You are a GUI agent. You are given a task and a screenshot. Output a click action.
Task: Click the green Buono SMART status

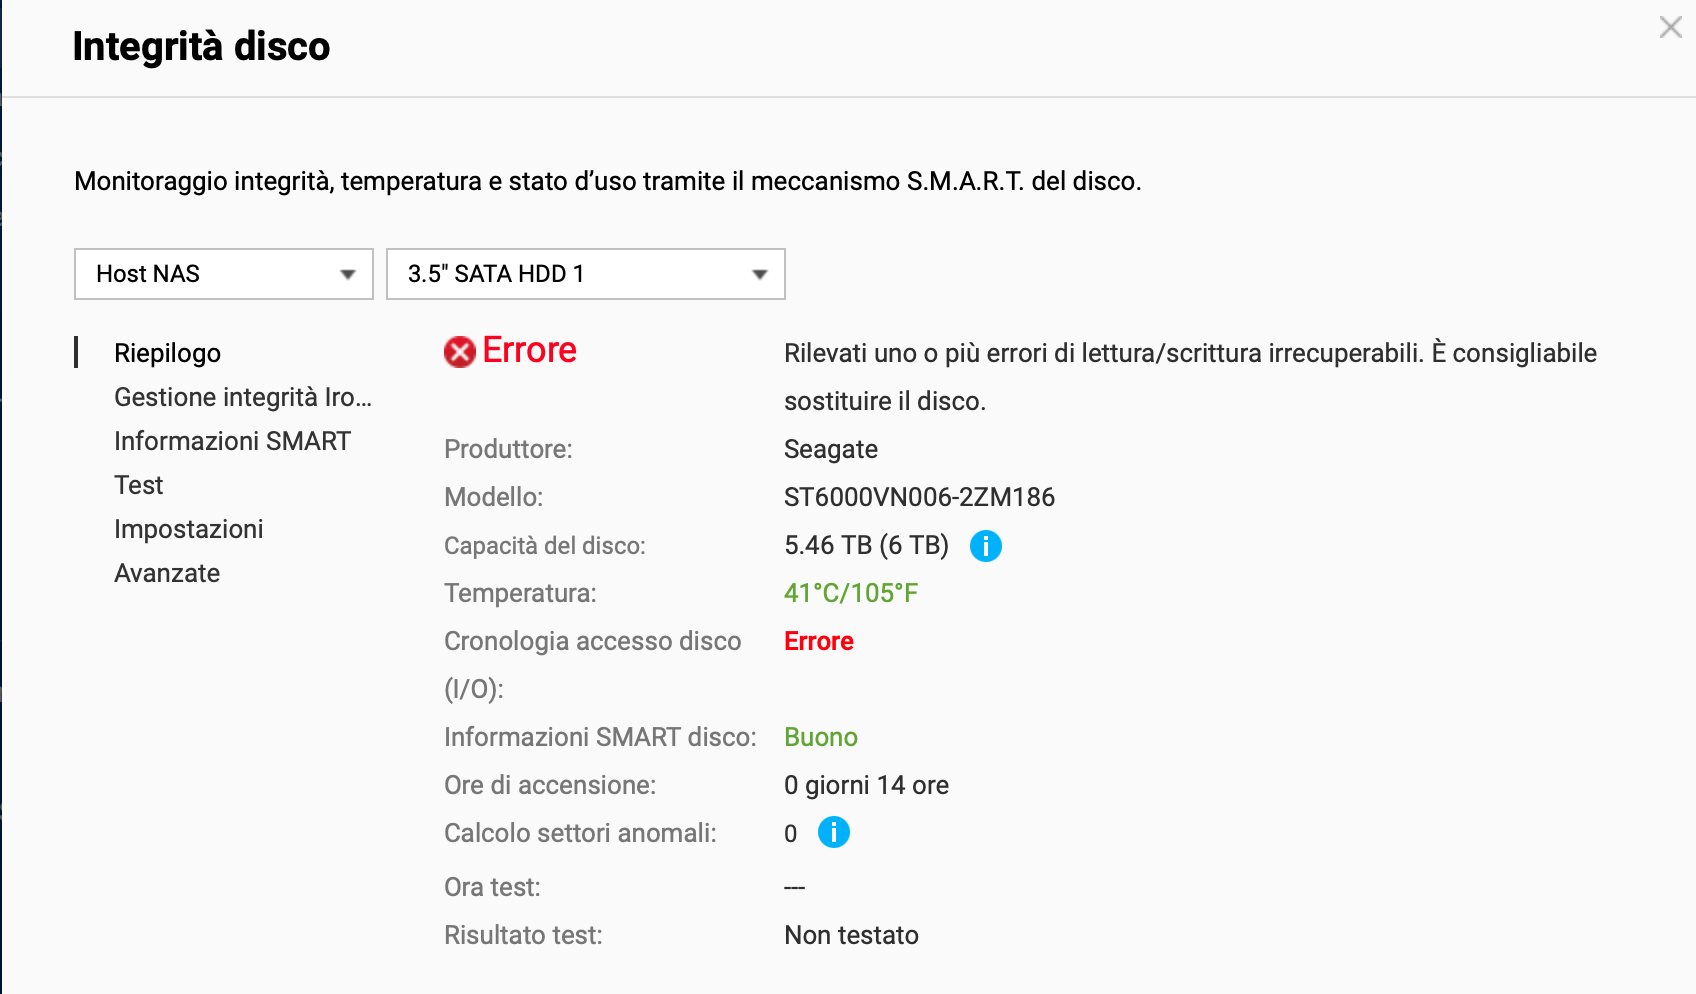point(820,737)
